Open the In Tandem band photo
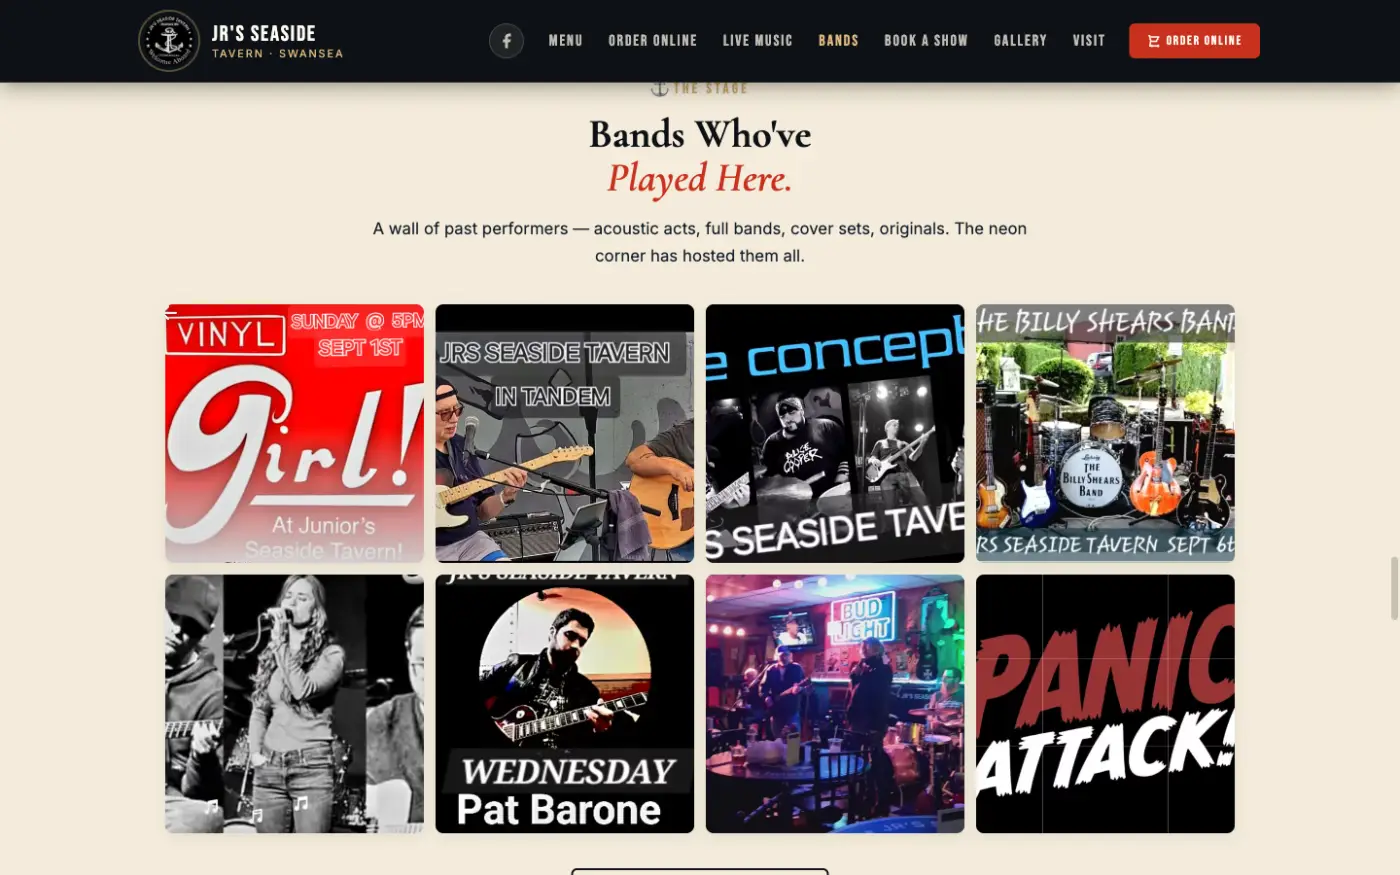The width and height of the screenshot is (1400, 875). (564, 433)
